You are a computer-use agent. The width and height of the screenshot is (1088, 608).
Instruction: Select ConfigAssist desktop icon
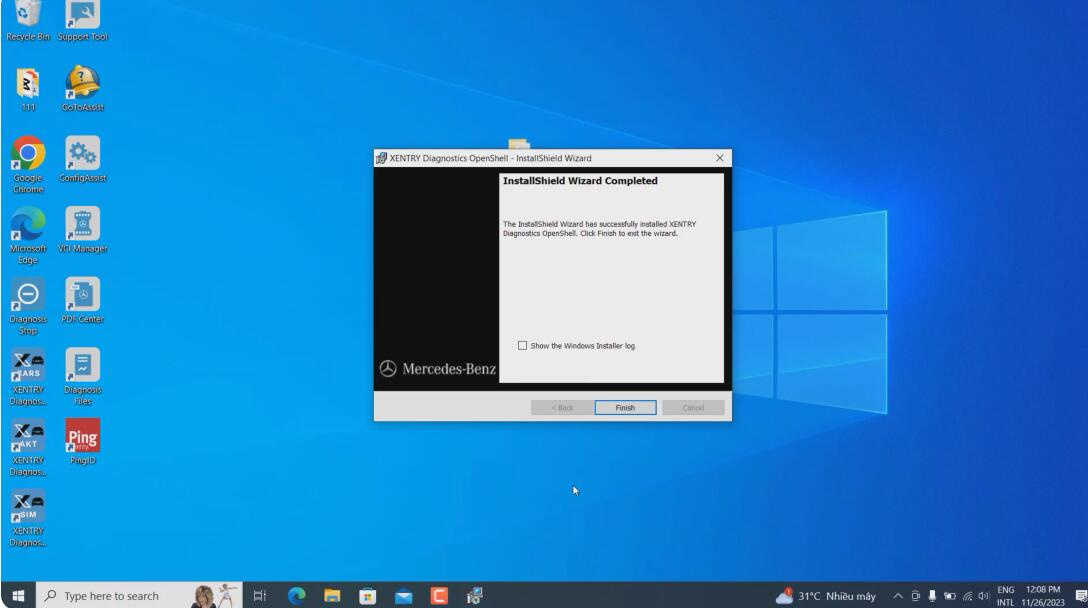(83, 160)
